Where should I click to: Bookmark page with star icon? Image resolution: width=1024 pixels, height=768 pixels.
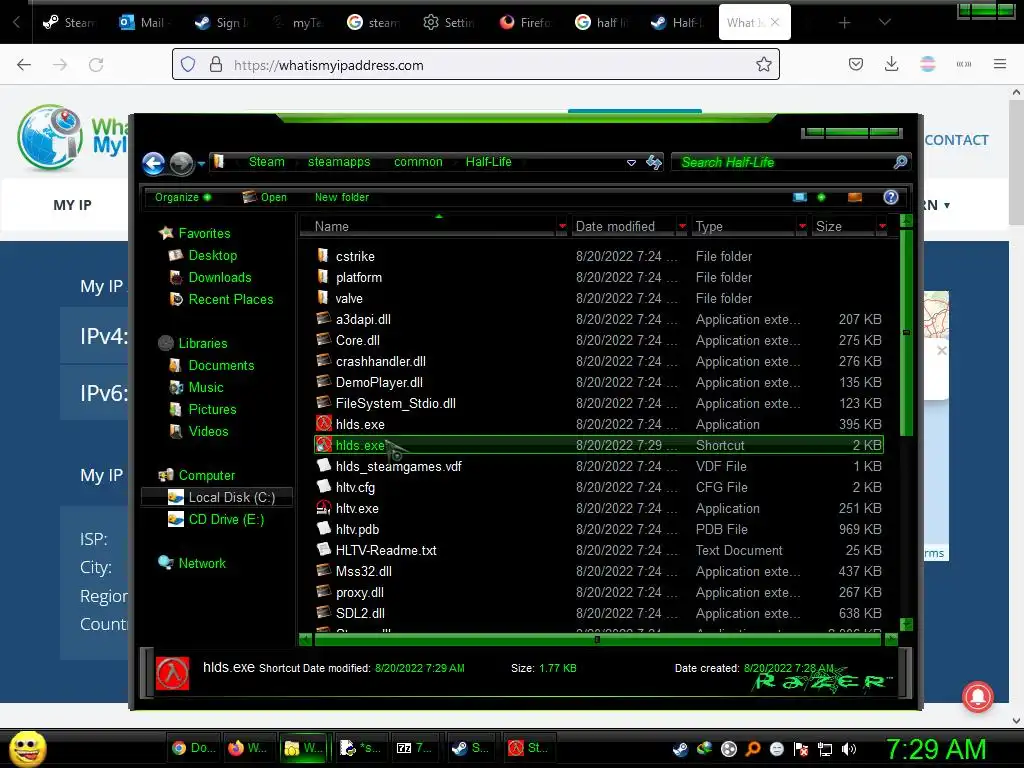[x=763, y=64]
